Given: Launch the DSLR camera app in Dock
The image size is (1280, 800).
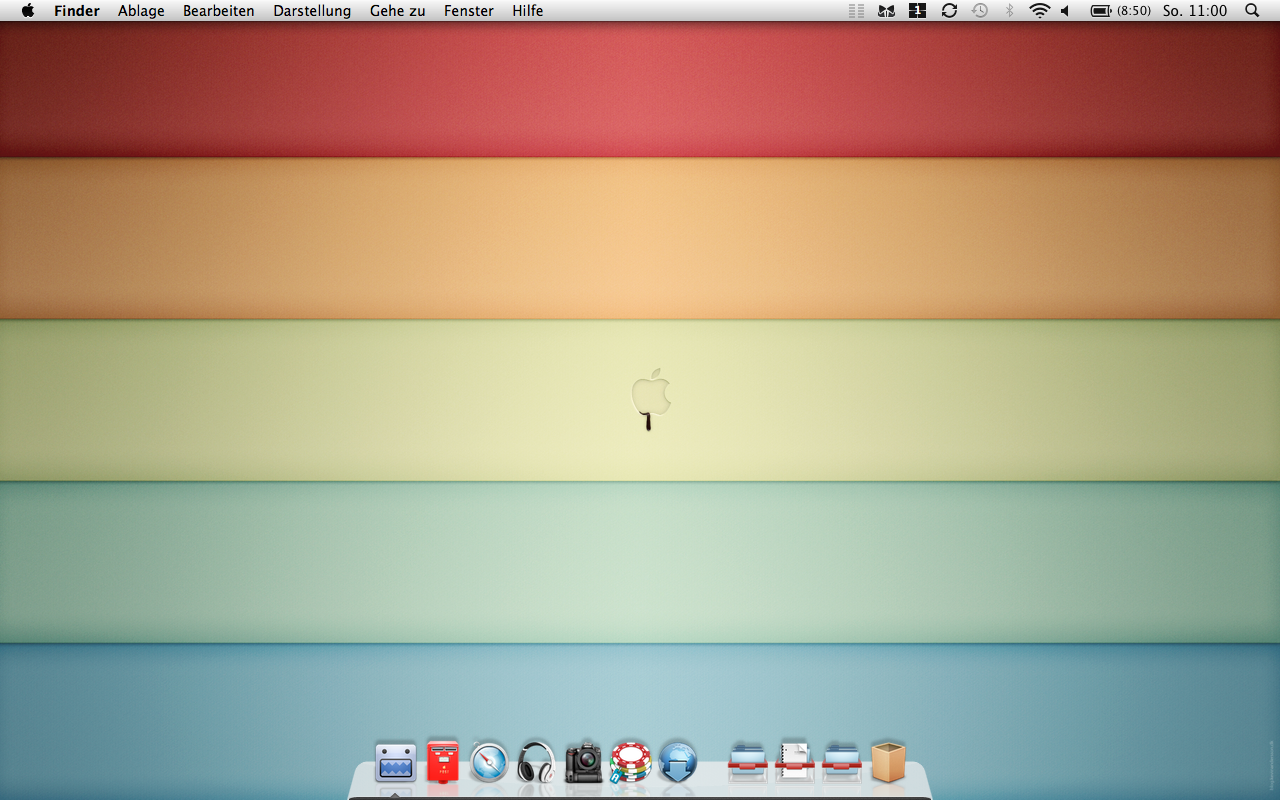Looking at the screenshot, I should coord(584,762).
